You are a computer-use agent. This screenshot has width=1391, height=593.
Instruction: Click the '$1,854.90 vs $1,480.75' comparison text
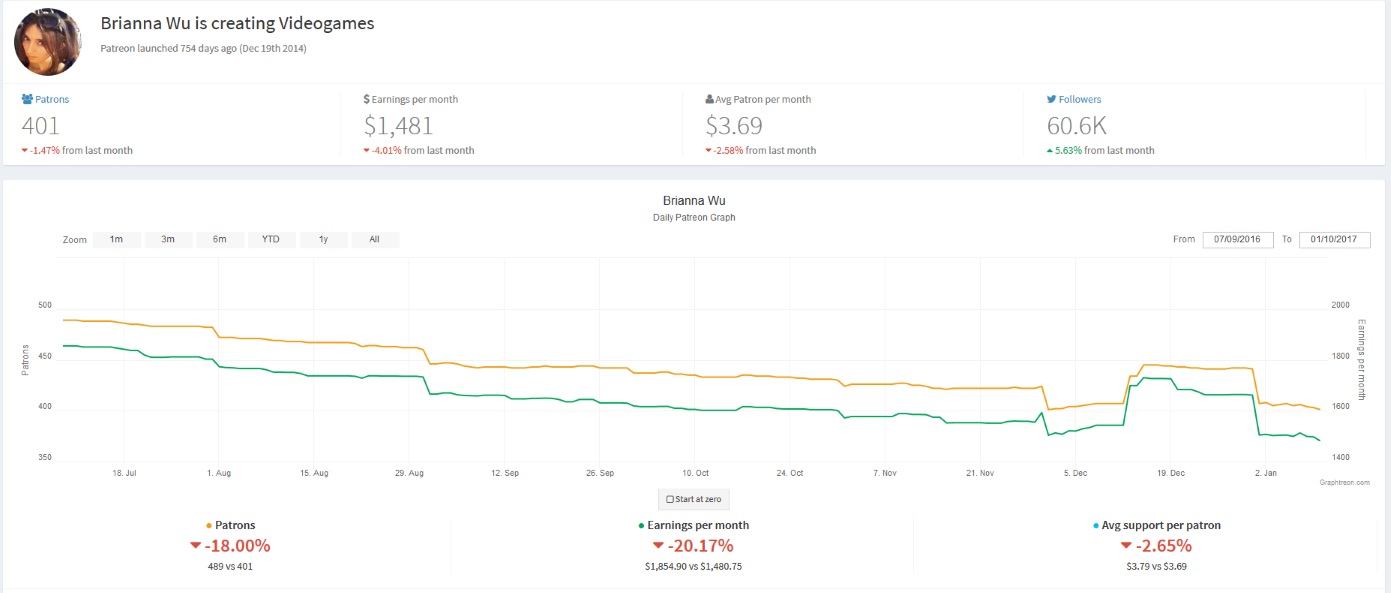click(693, 567)
